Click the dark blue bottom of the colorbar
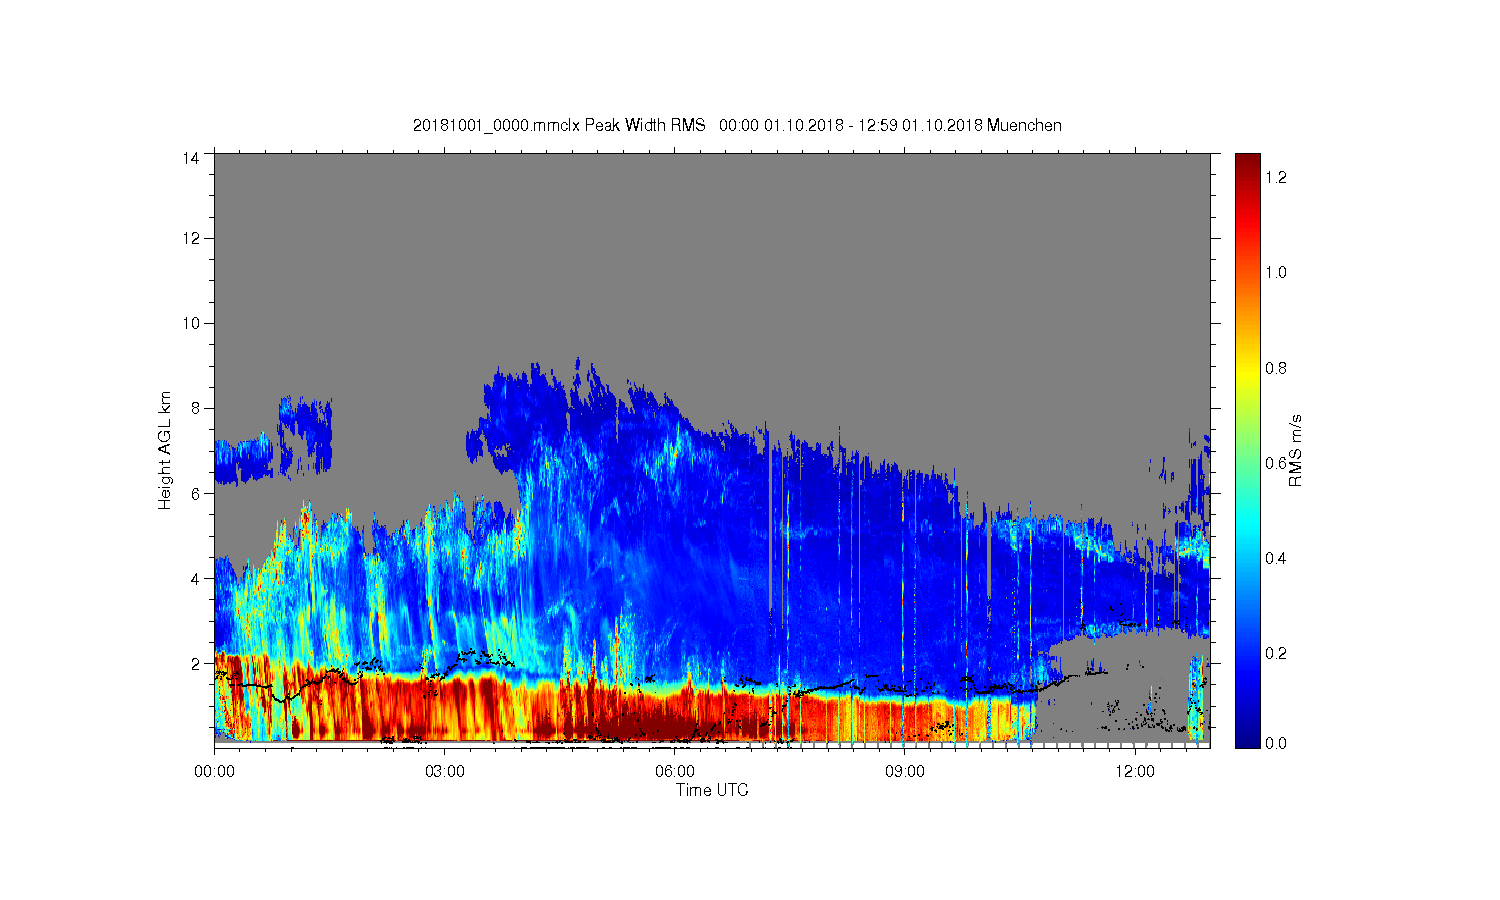The width and height of the screenshot is (1500, 900). pyautogui.click(x=1247, y=735)
